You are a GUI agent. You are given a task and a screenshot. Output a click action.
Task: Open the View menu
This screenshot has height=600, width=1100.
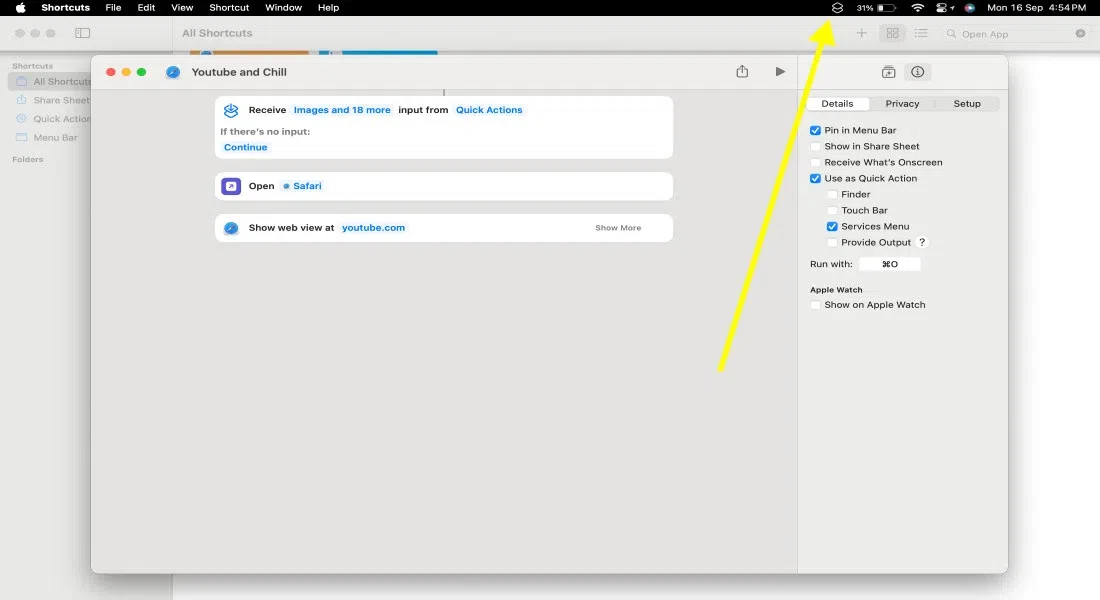point(182,8)
